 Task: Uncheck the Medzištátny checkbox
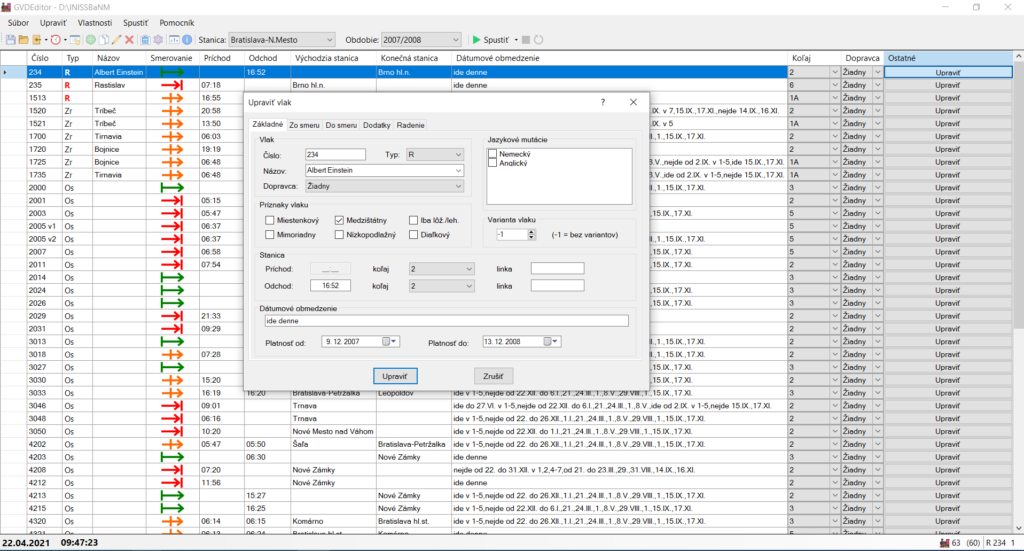(x=339, y=220)
